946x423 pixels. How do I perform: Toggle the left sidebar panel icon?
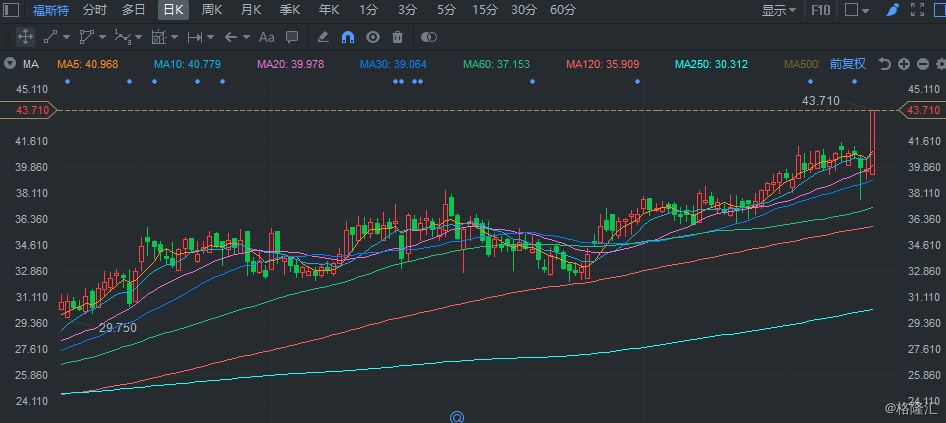tap(11, 10)
